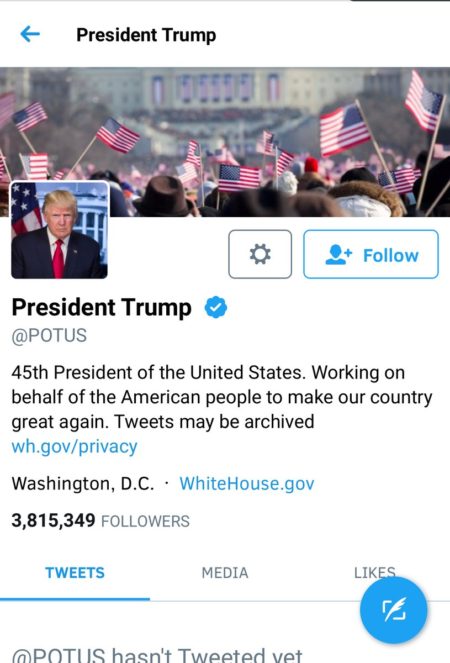Follow President Trump account

point(371,254)
